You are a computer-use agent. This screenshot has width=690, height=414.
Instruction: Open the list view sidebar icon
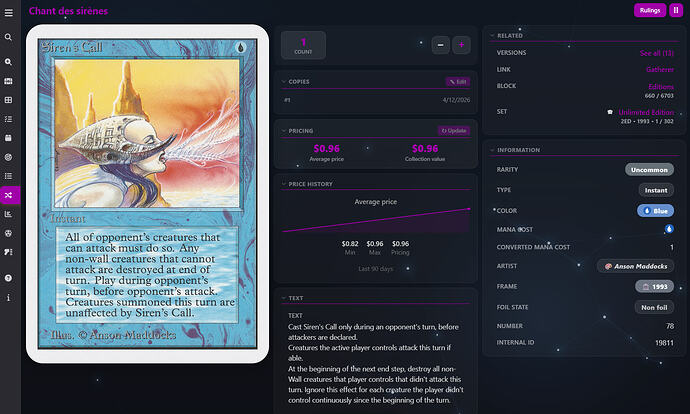[8, 176]
